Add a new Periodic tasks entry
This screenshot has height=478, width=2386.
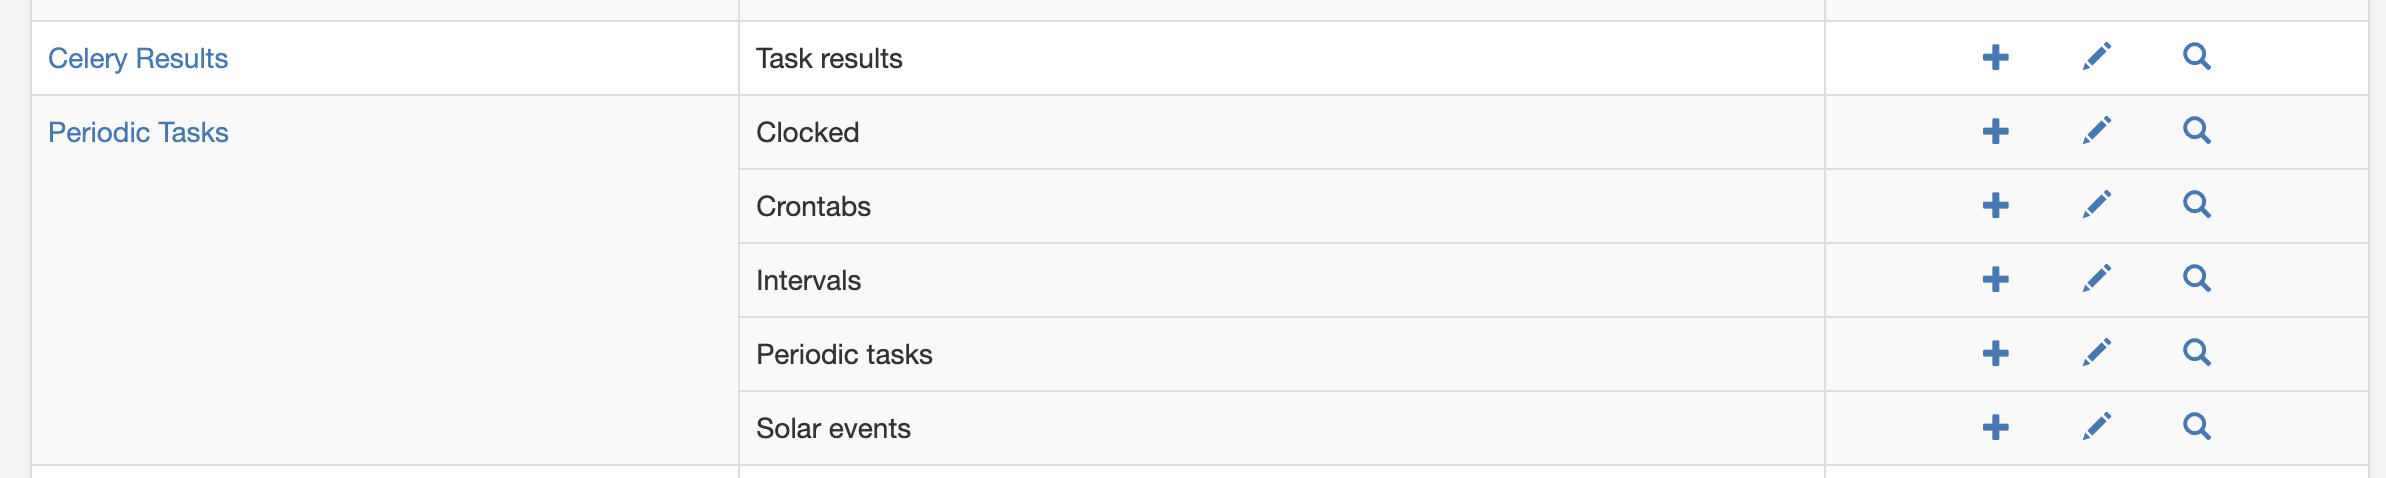pyautogui.click(x=1995, y=353)
